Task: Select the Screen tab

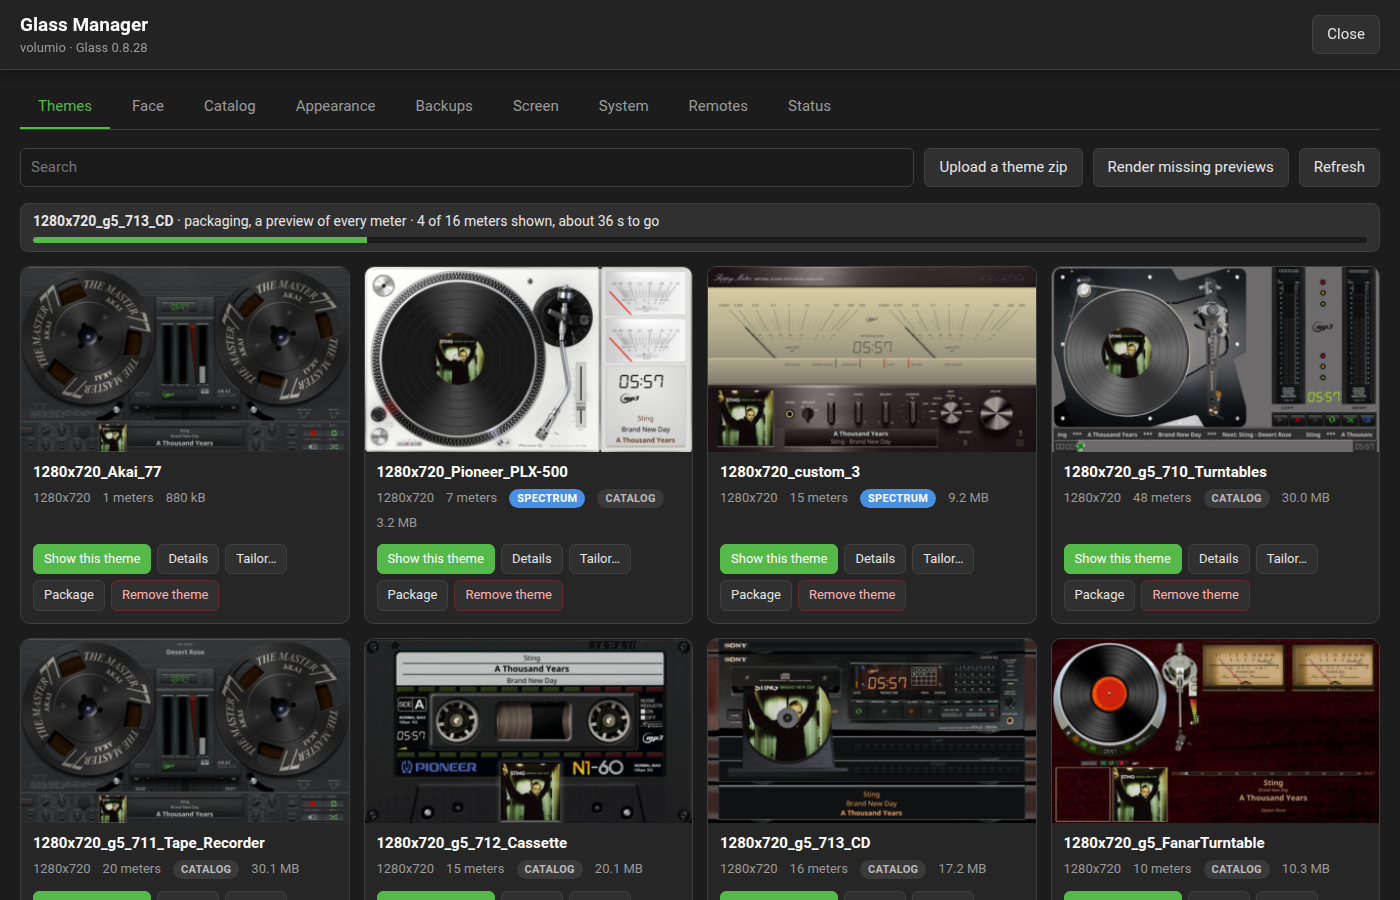Action: coord(536,106)
